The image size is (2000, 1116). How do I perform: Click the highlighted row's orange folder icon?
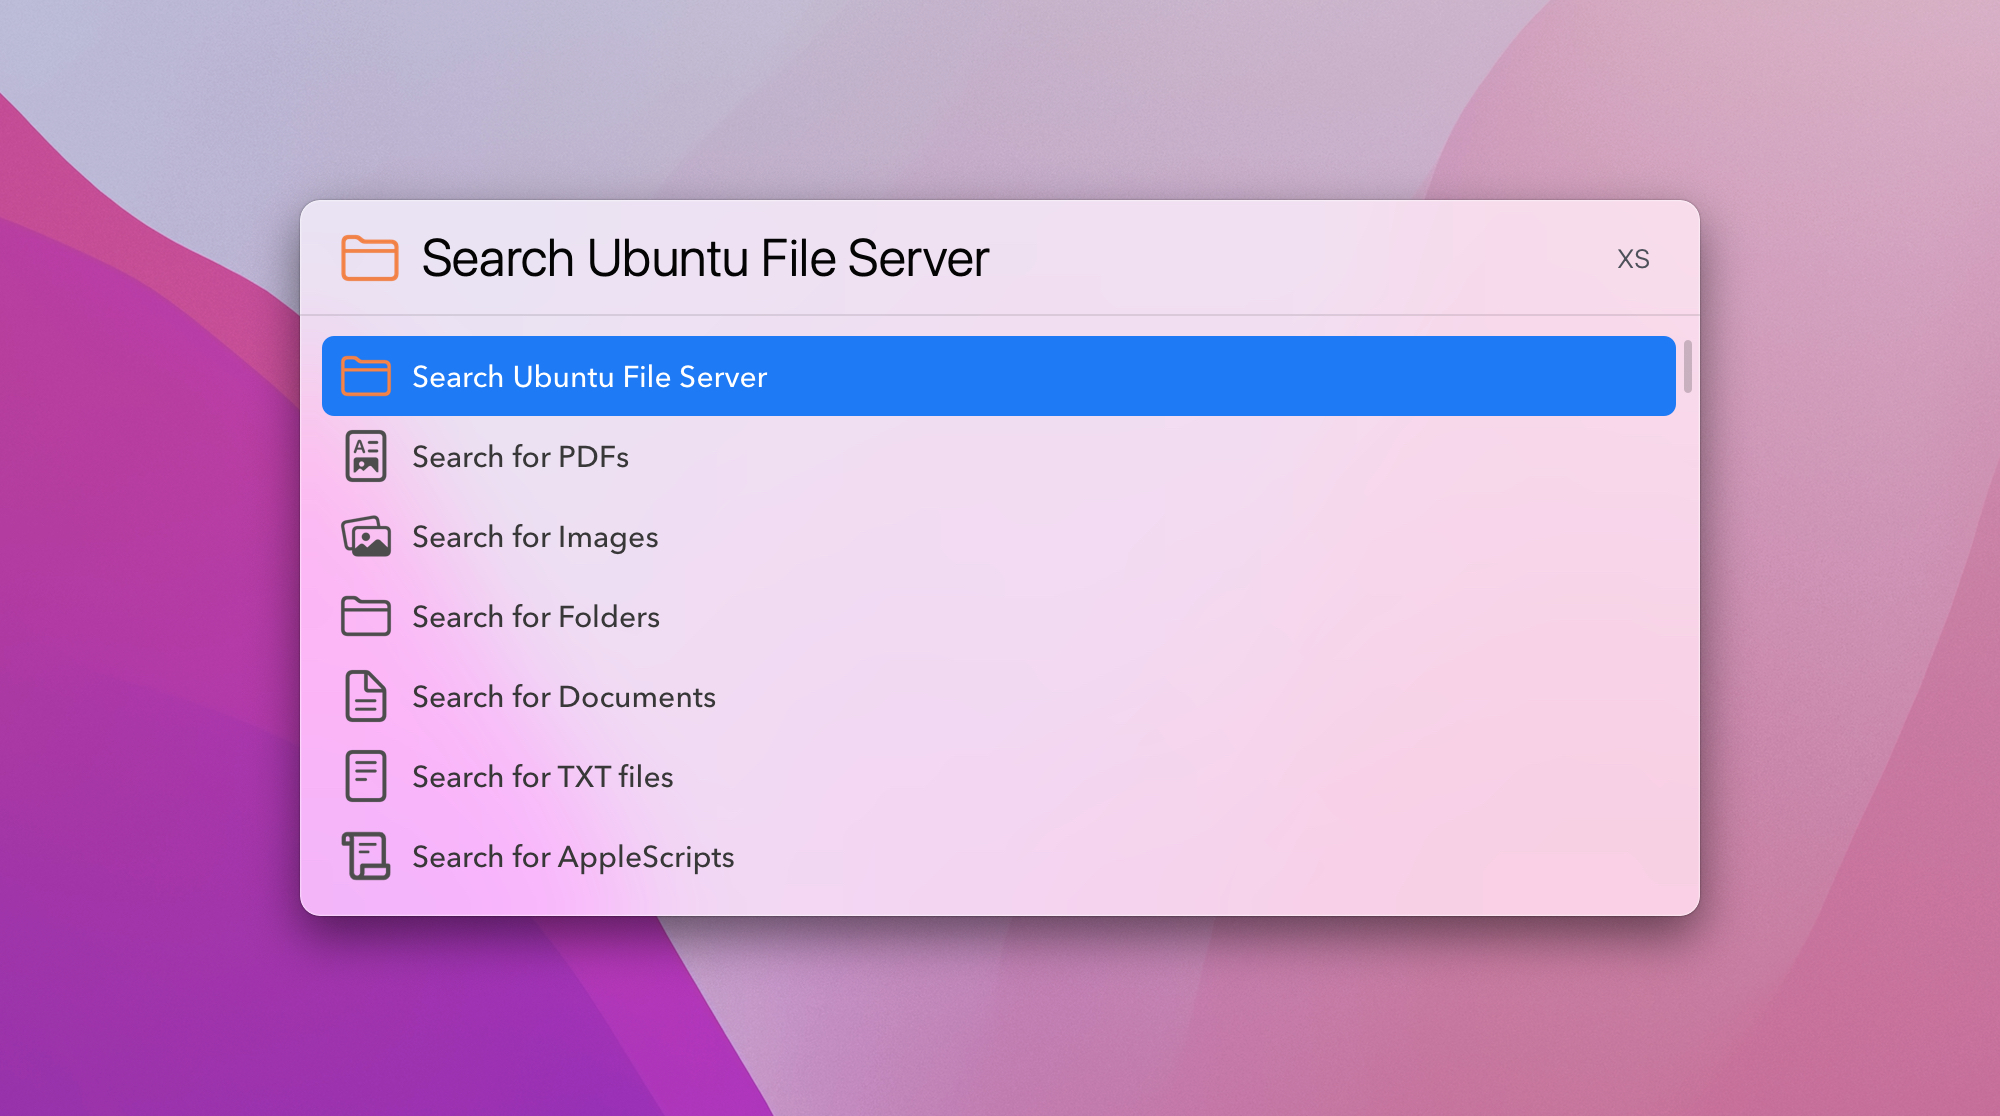click(x=366, y=377)
